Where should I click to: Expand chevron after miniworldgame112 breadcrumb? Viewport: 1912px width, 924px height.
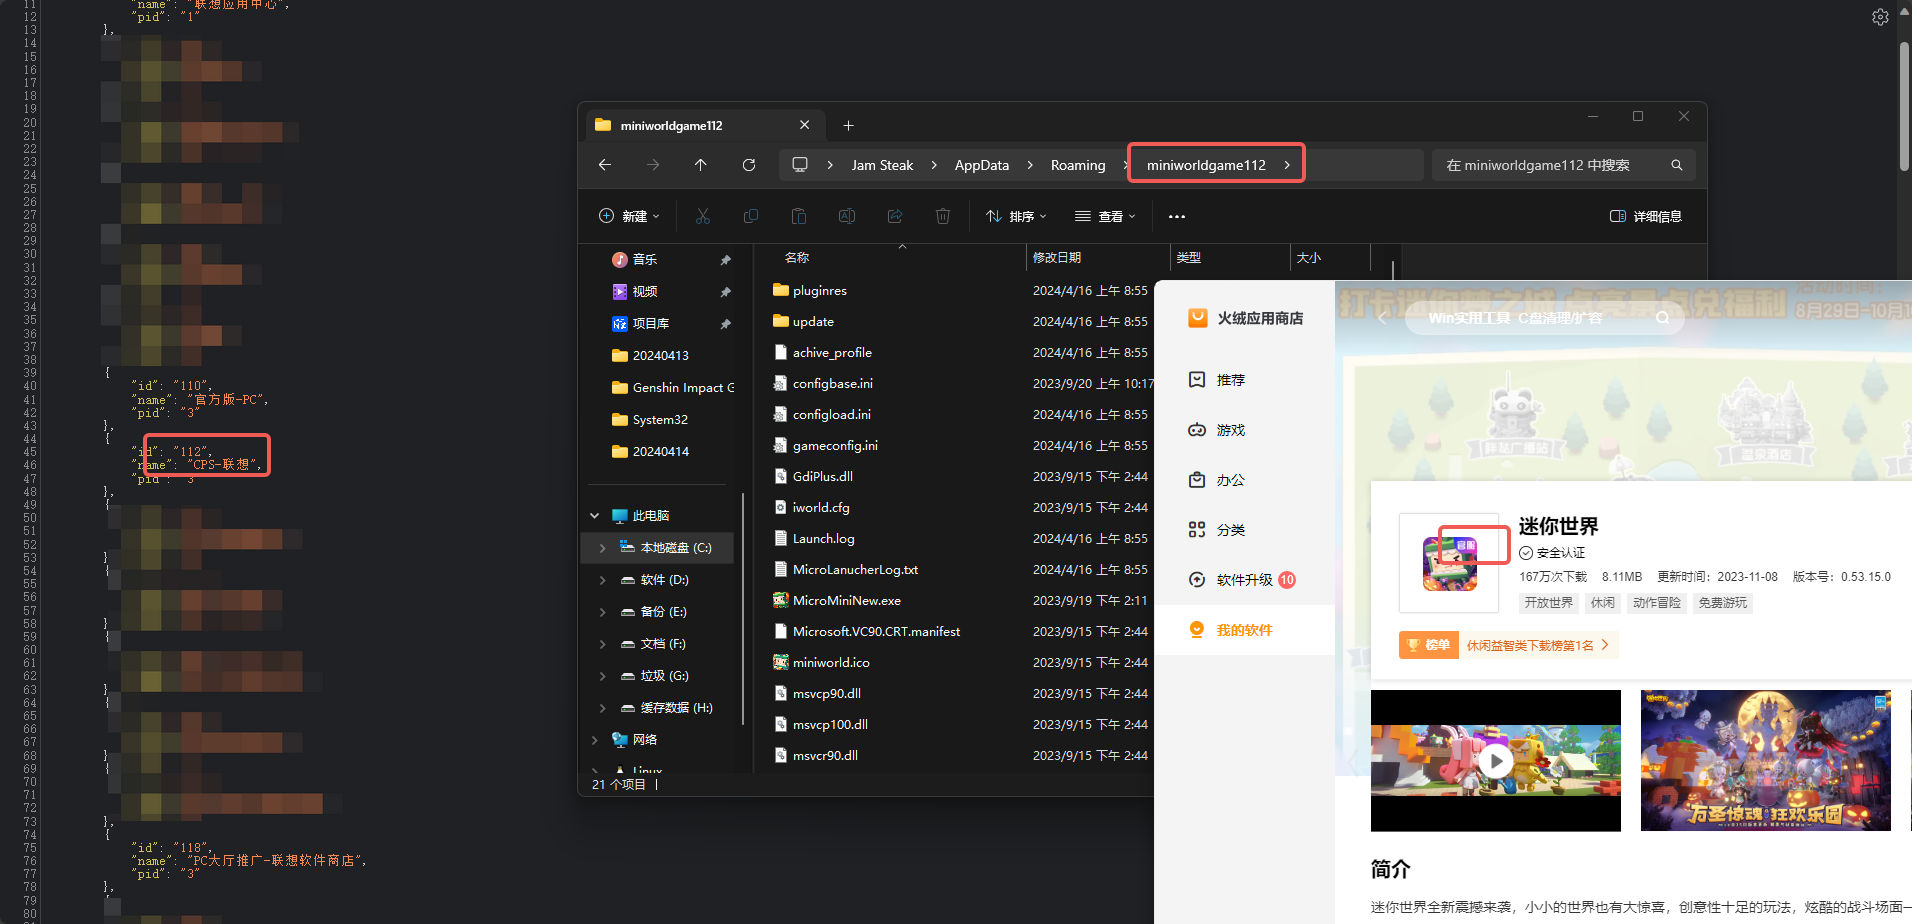[1287, 165]
